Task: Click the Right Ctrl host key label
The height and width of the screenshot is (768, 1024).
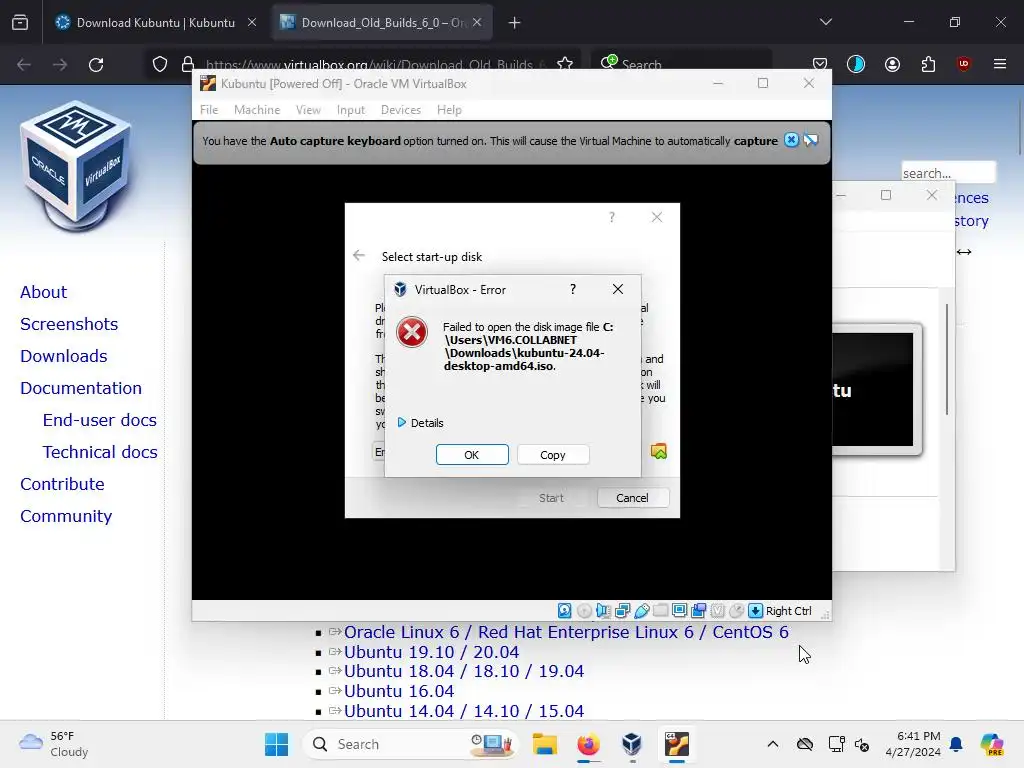Action: tap(788, 611)
